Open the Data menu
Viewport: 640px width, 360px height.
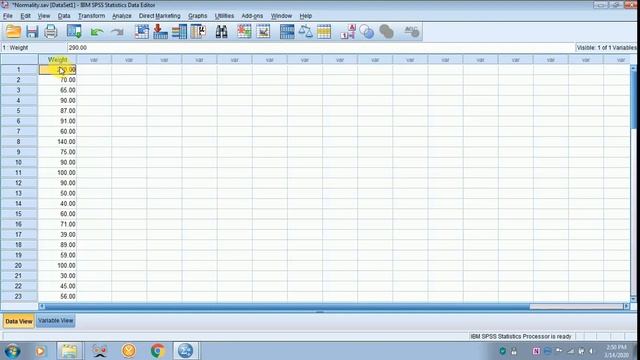click(64, 16)
